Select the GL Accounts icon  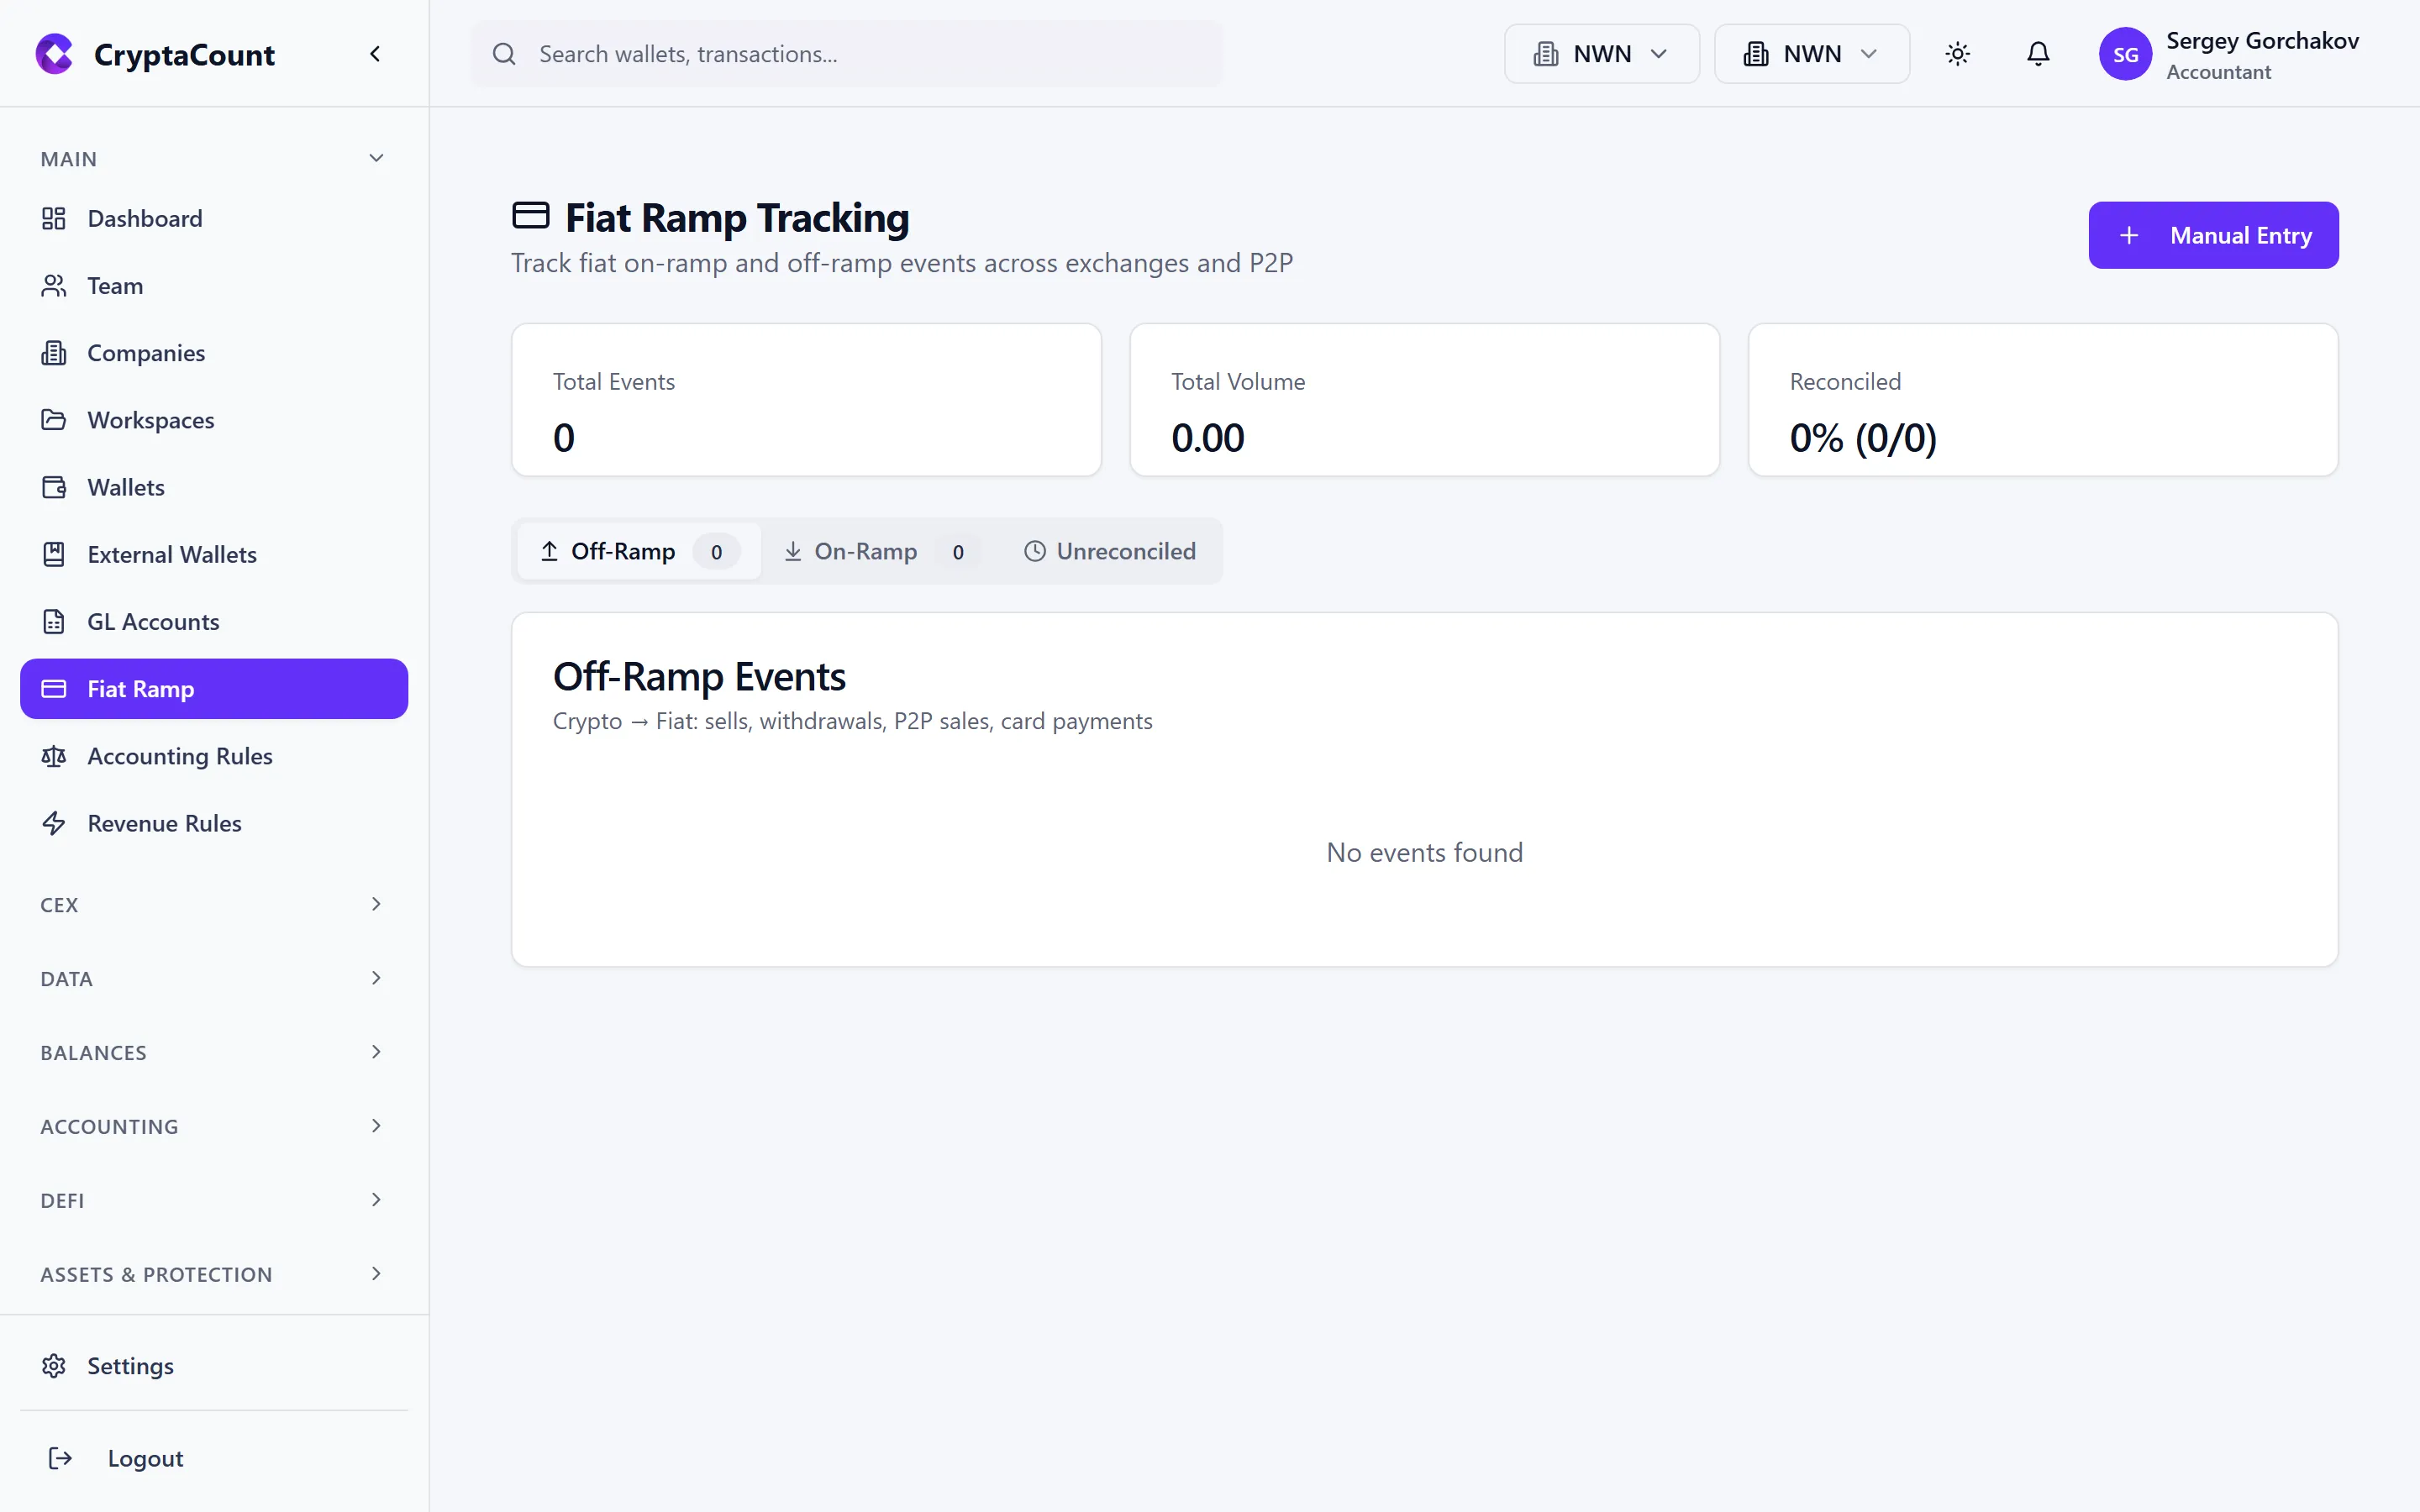(54, 621)
